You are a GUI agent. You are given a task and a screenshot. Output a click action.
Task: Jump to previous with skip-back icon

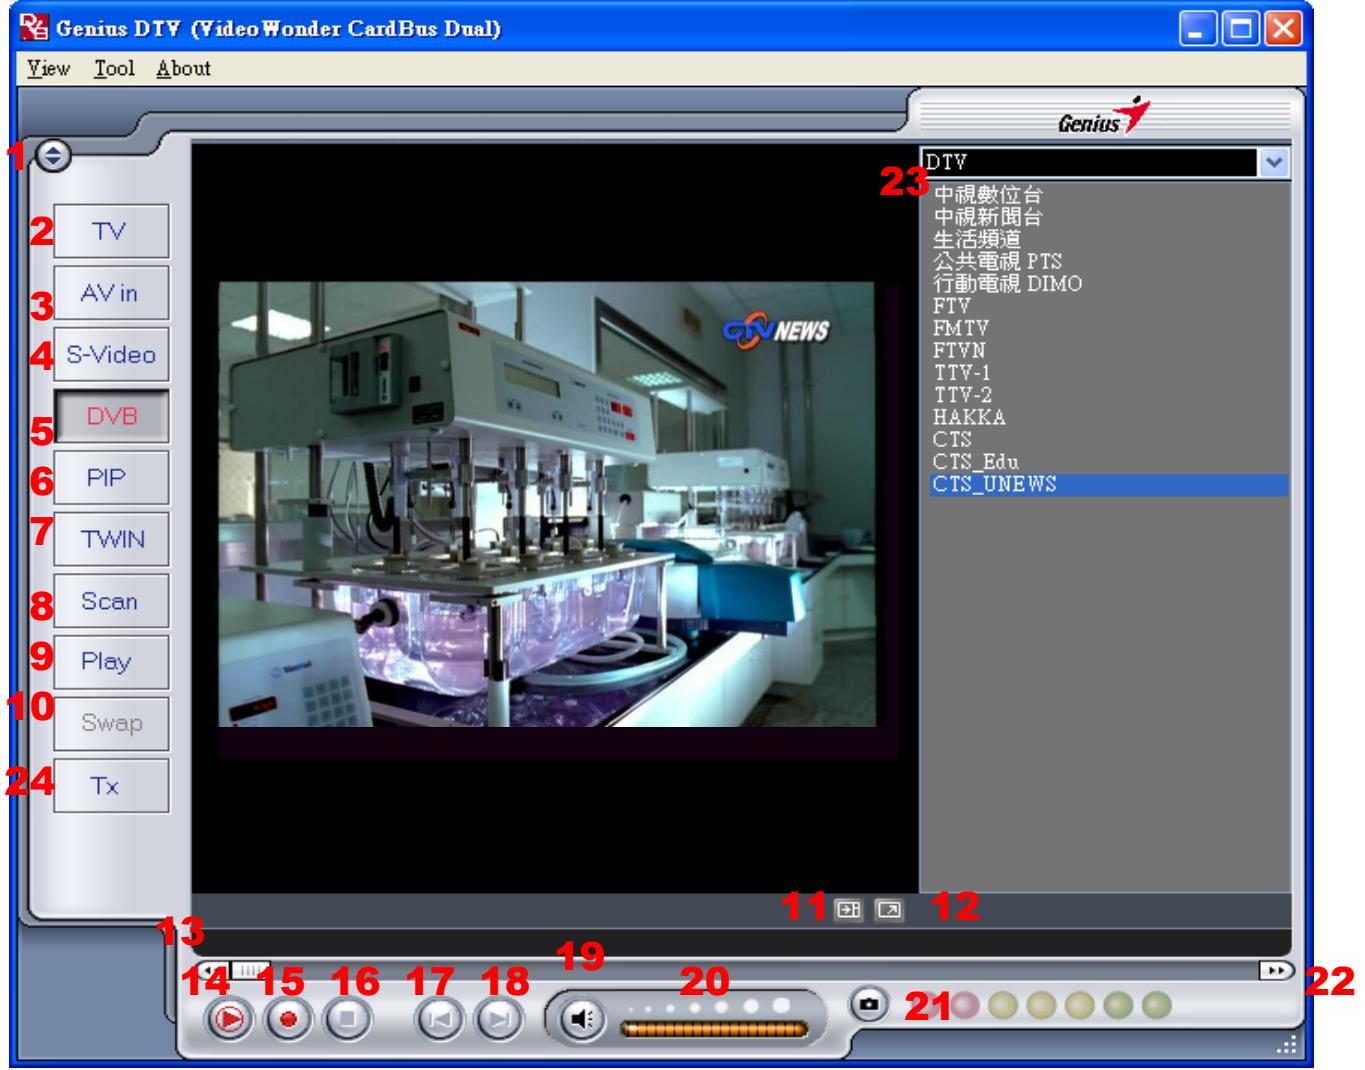439,1019
